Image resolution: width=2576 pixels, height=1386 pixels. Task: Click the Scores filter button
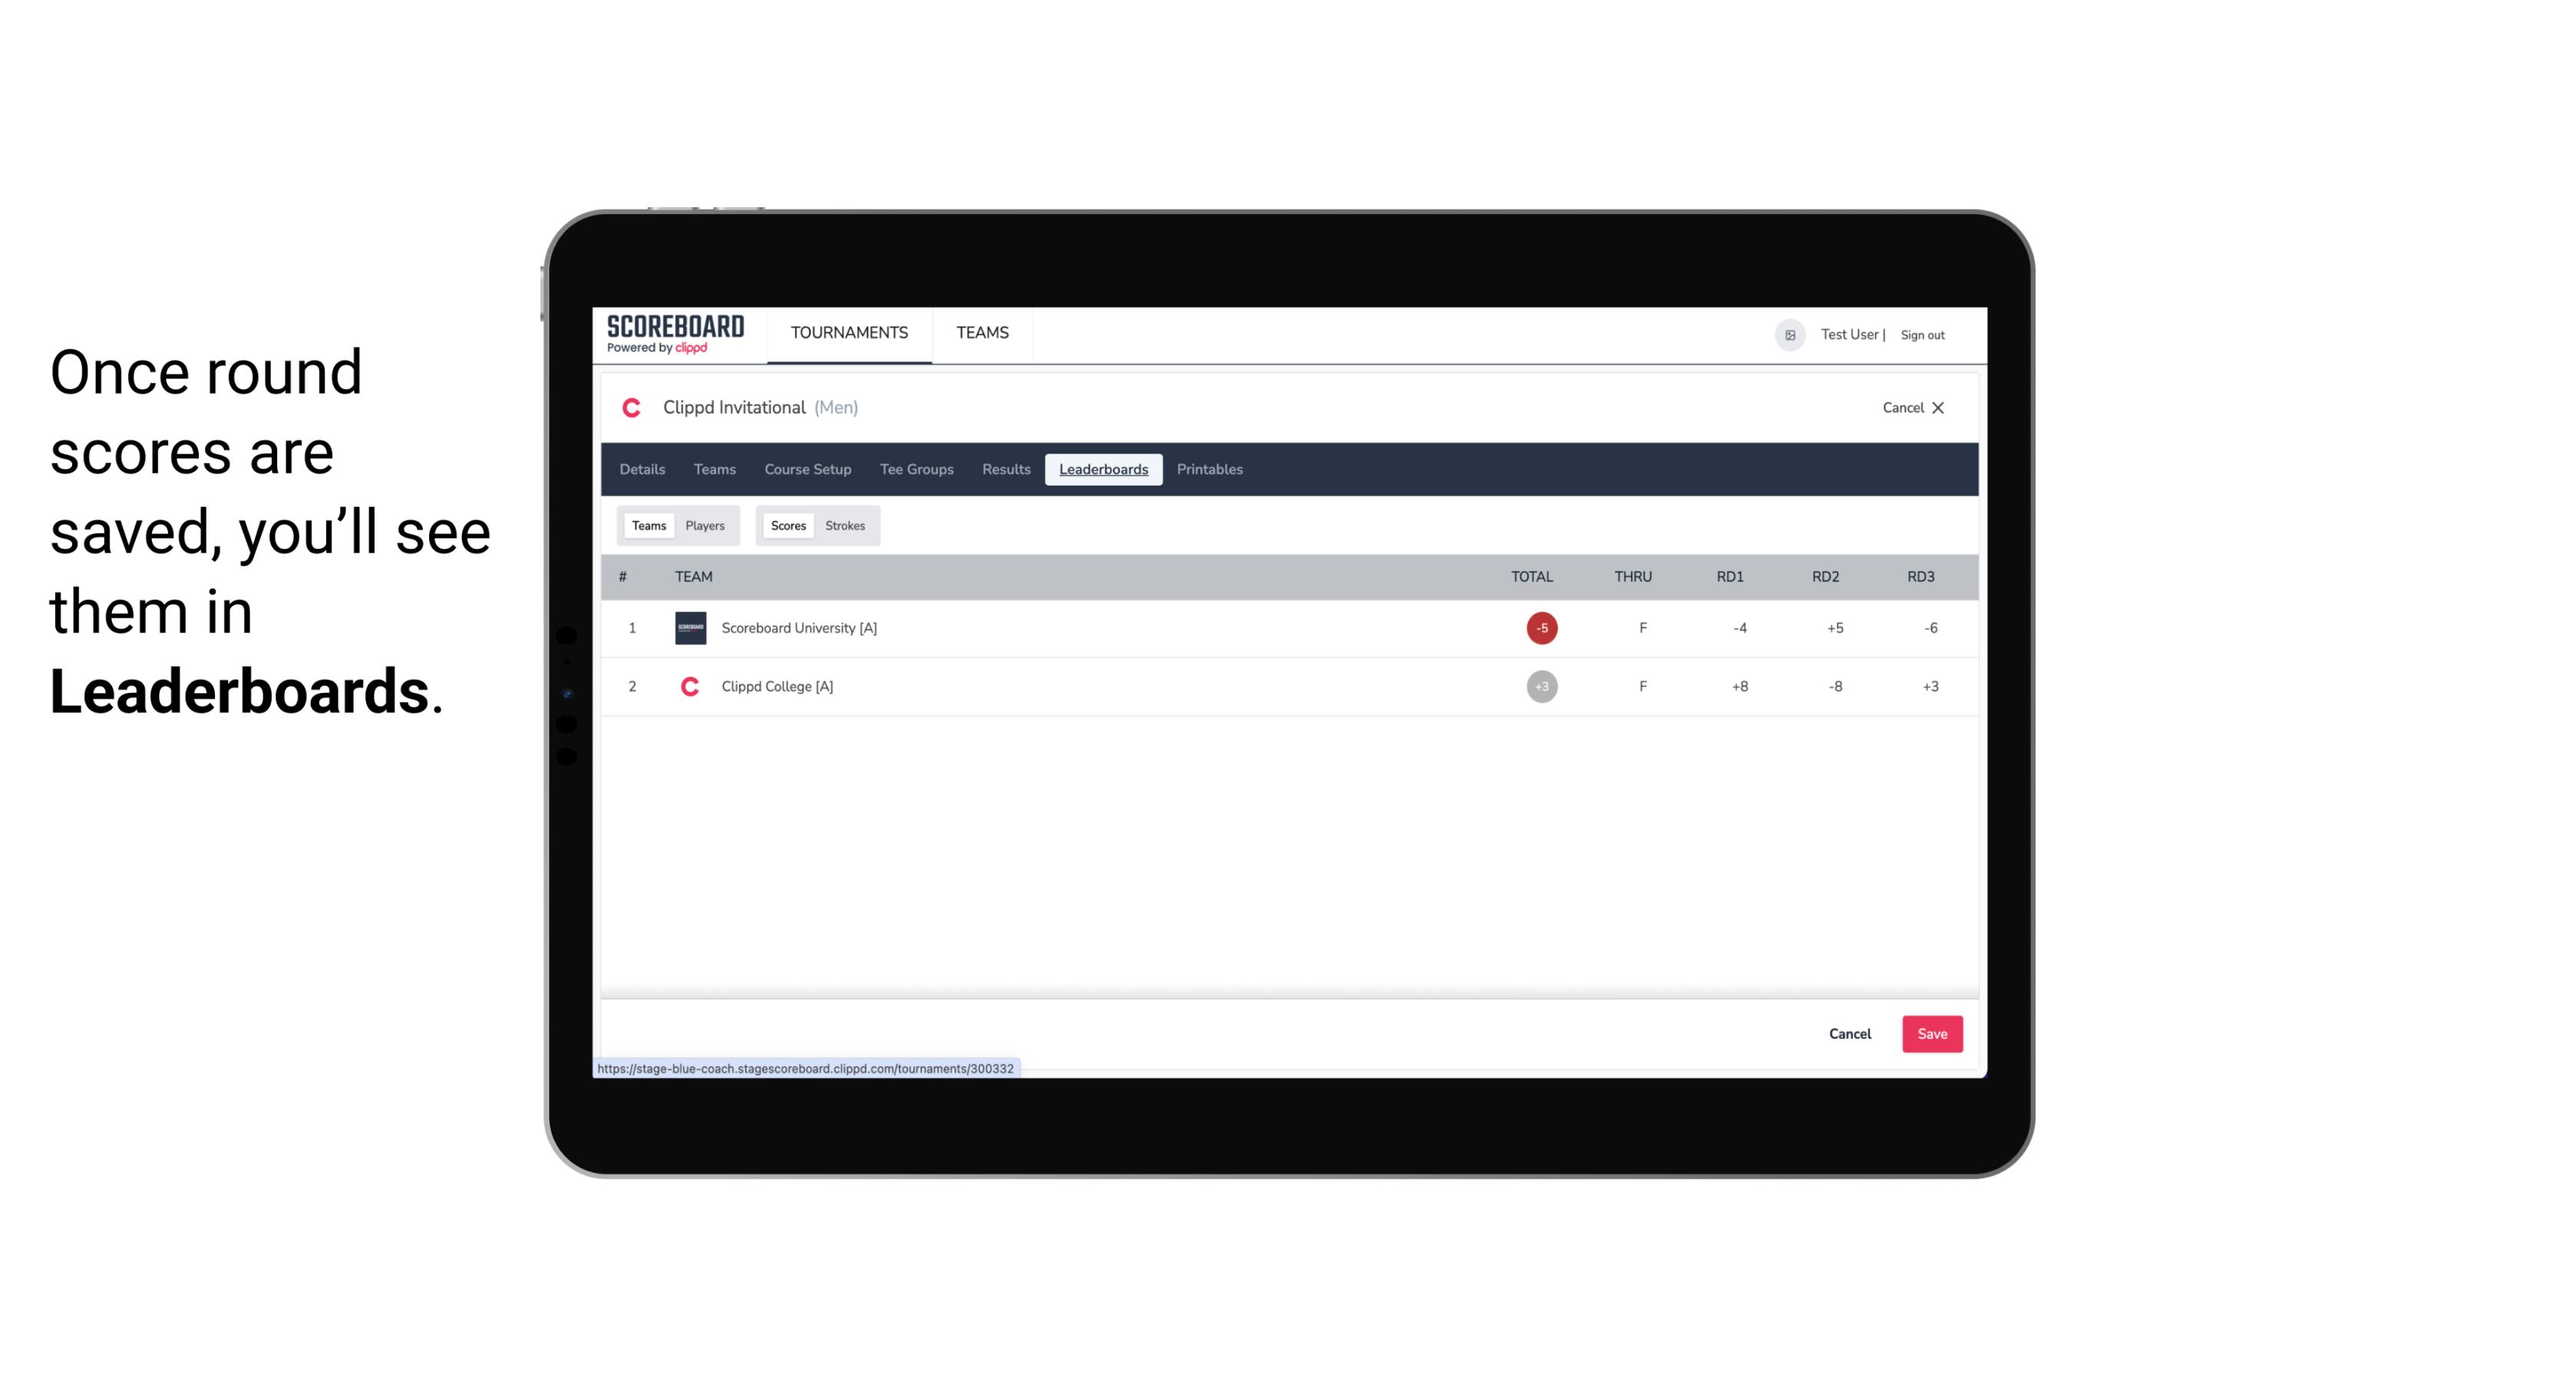tap(787, 524)
